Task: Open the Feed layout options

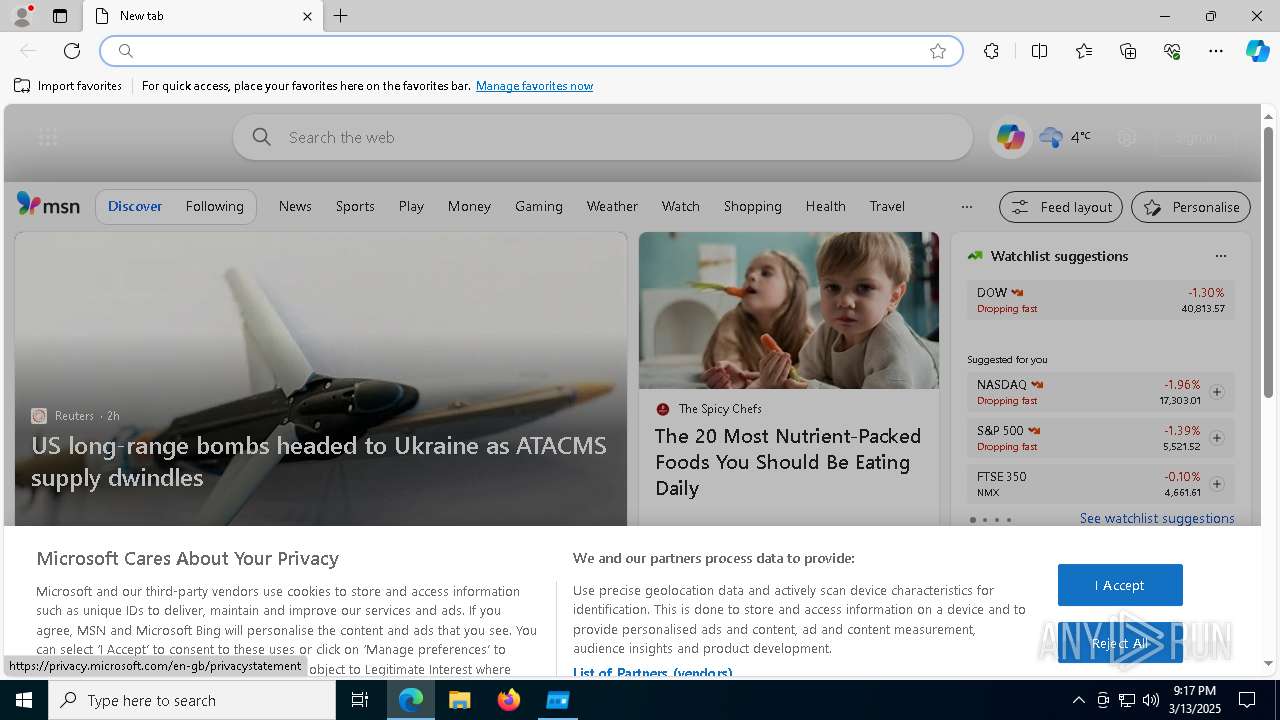Action: (1061, 207)
